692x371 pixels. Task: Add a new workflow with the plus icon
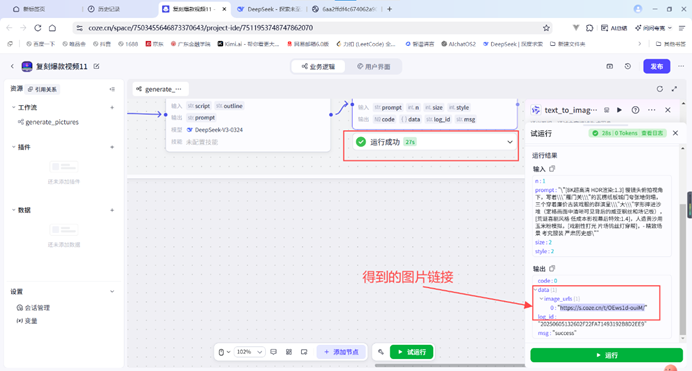pyautogui.click(x=112, y=107)
